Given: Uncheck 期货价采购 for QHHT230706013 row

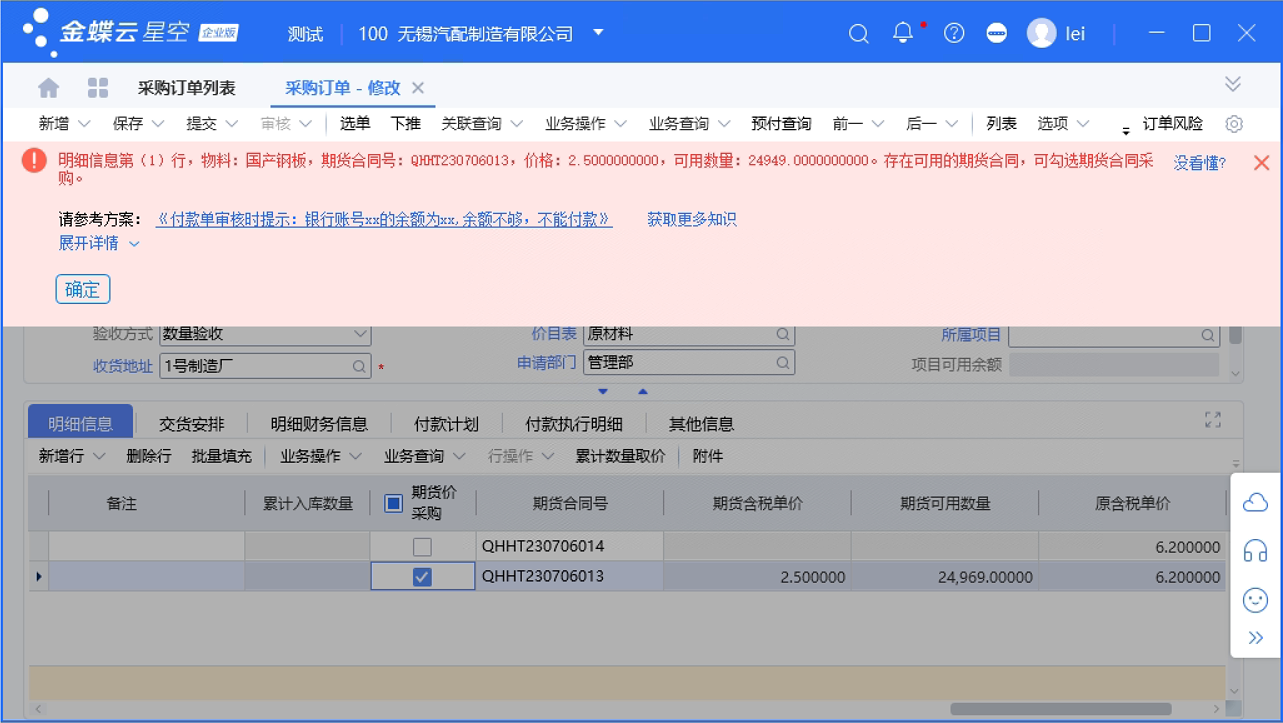Looking at the screenshot, I should point(422,577).
